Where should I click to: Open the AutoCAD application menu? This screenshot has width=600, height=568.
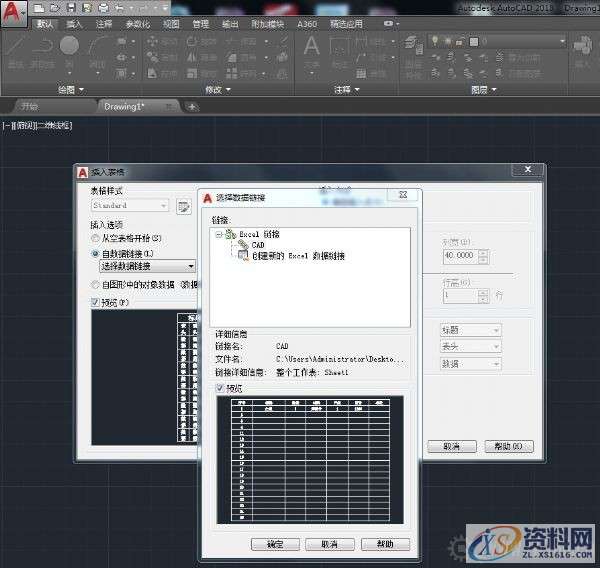13,13
